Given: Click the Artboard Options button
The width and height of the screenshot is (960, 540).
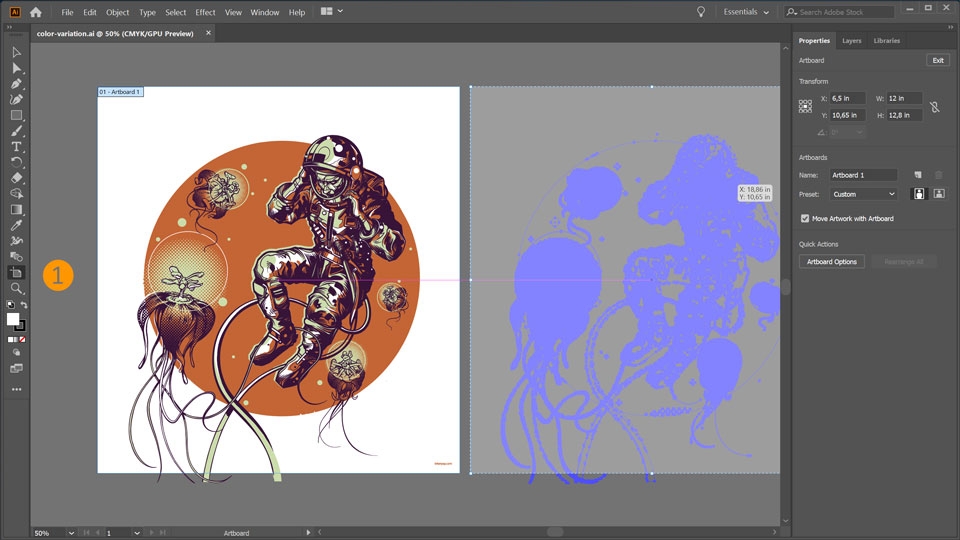Looking at the screenshot, I should tap(831, 261).
